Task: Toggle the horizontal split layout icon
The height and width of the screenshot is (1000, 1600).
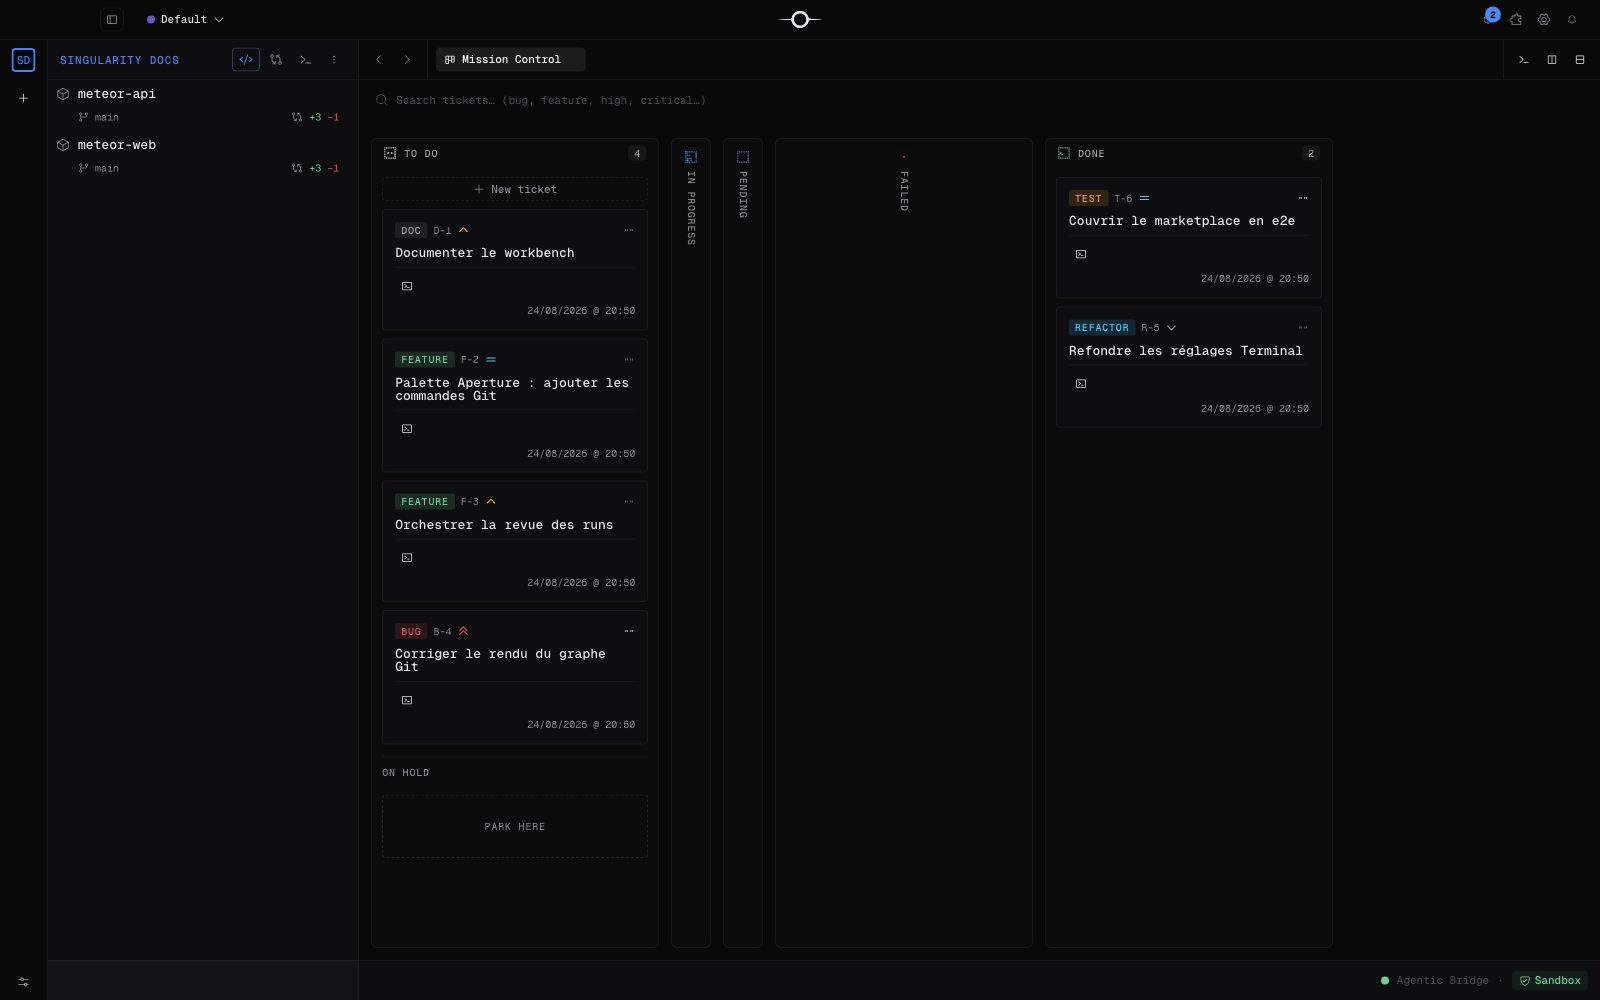Action: pyautogui.click(x=1580, y=60)
